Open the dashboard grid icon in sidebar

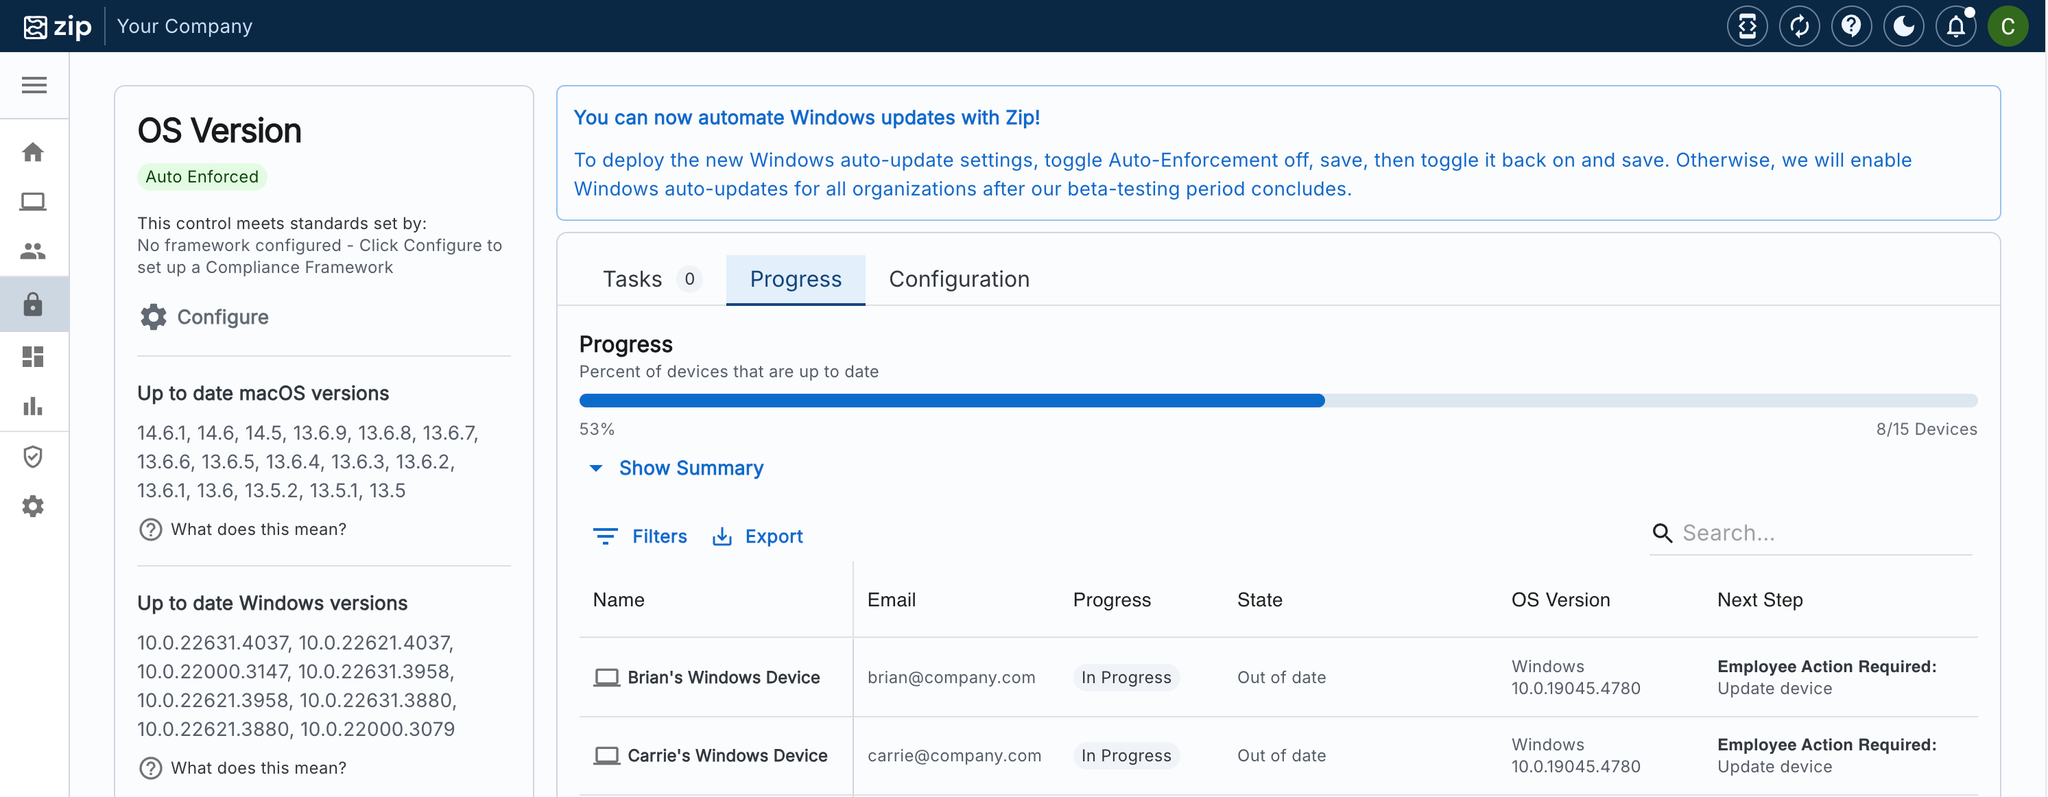[x=33, y=357]
